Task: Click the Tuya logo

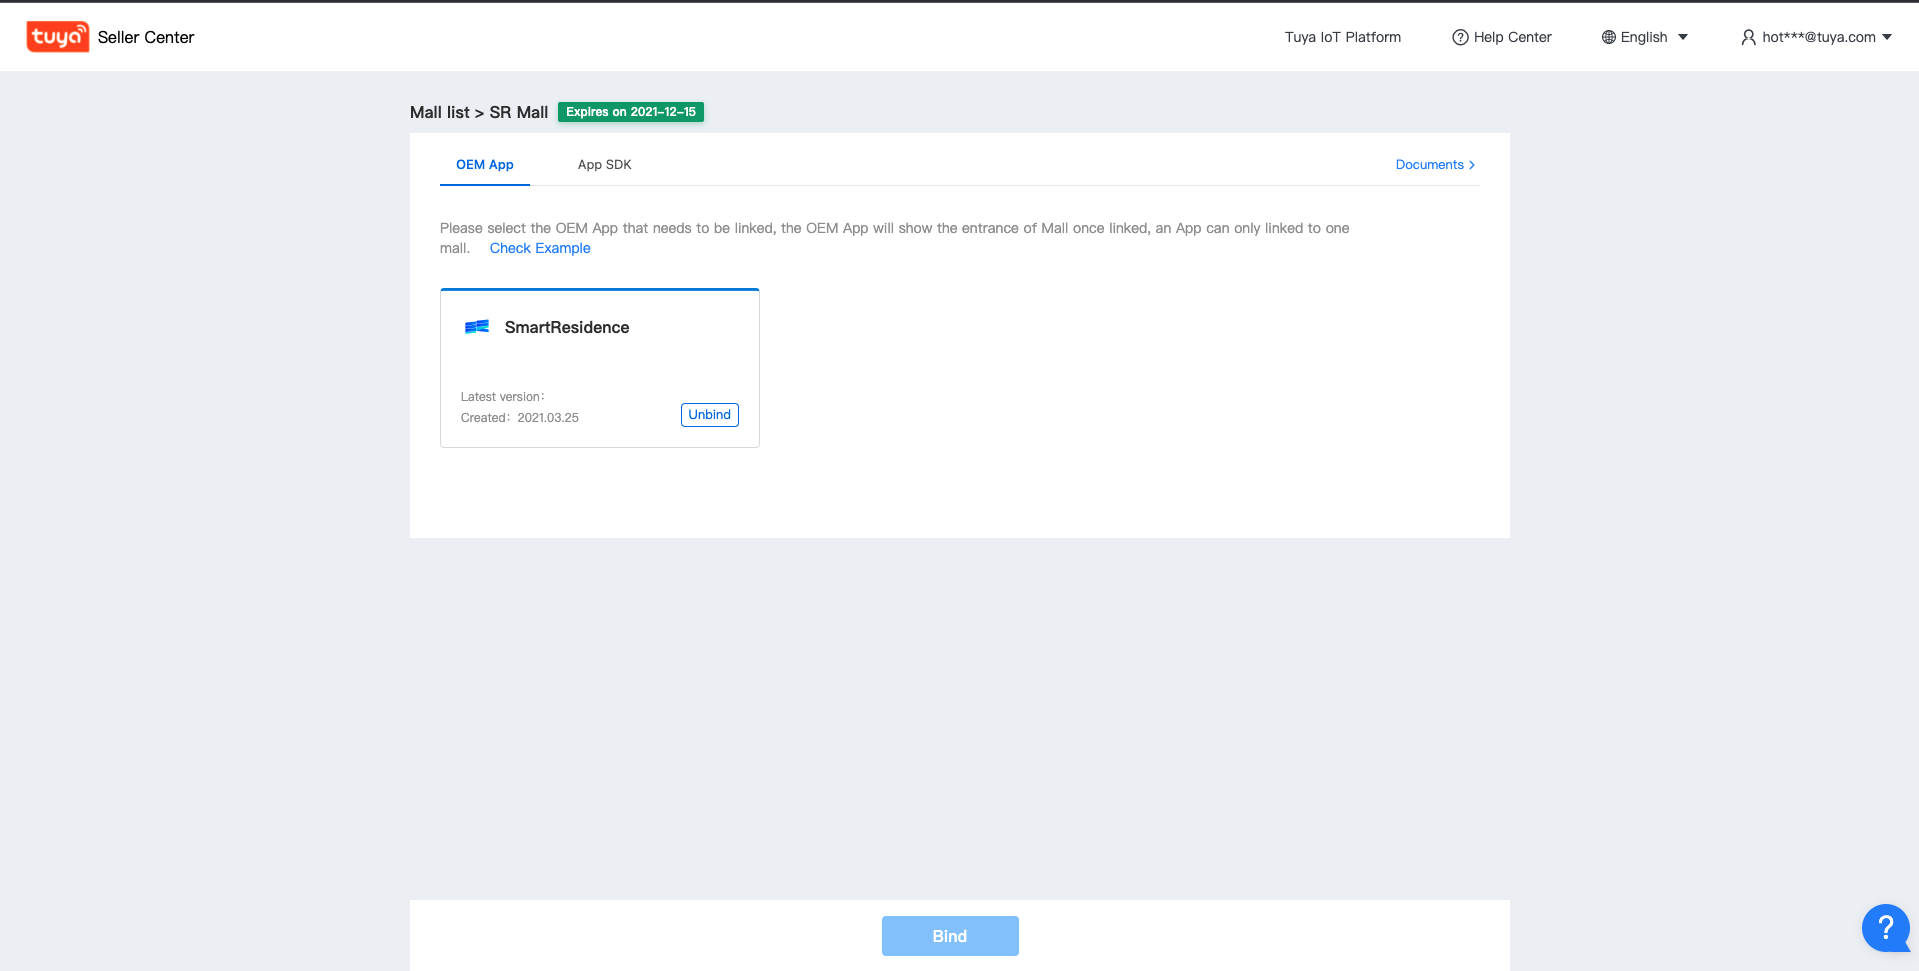Action: [57, 36]
